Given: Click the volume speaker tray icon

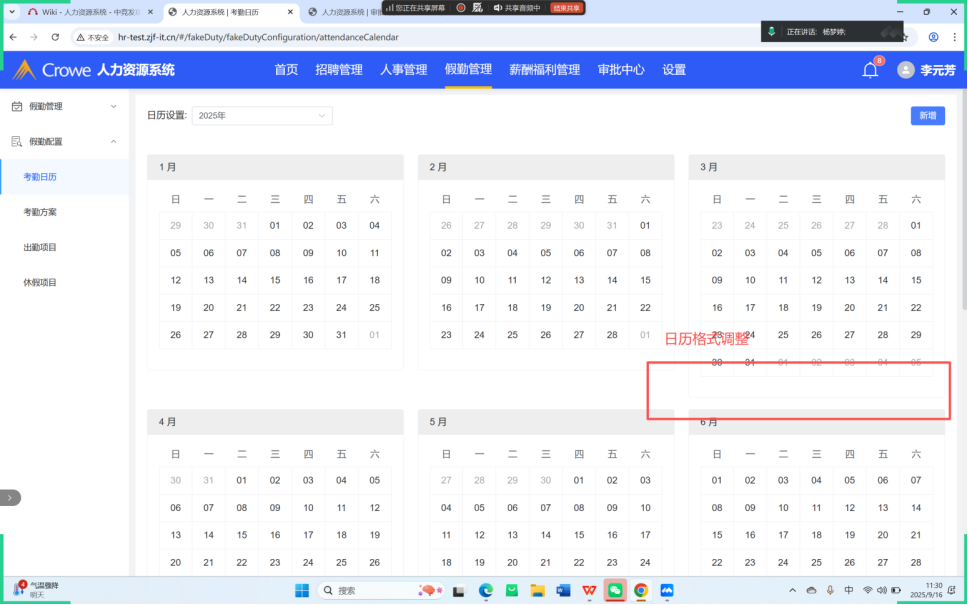Looking at the screenshot, I should (x=882, y=591).
